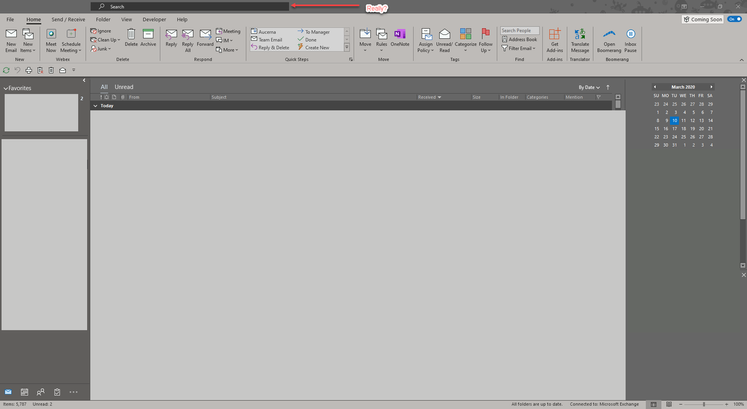Viewport: 747px width, 409px height.
Task: Open the View tab
Action: 126,20
